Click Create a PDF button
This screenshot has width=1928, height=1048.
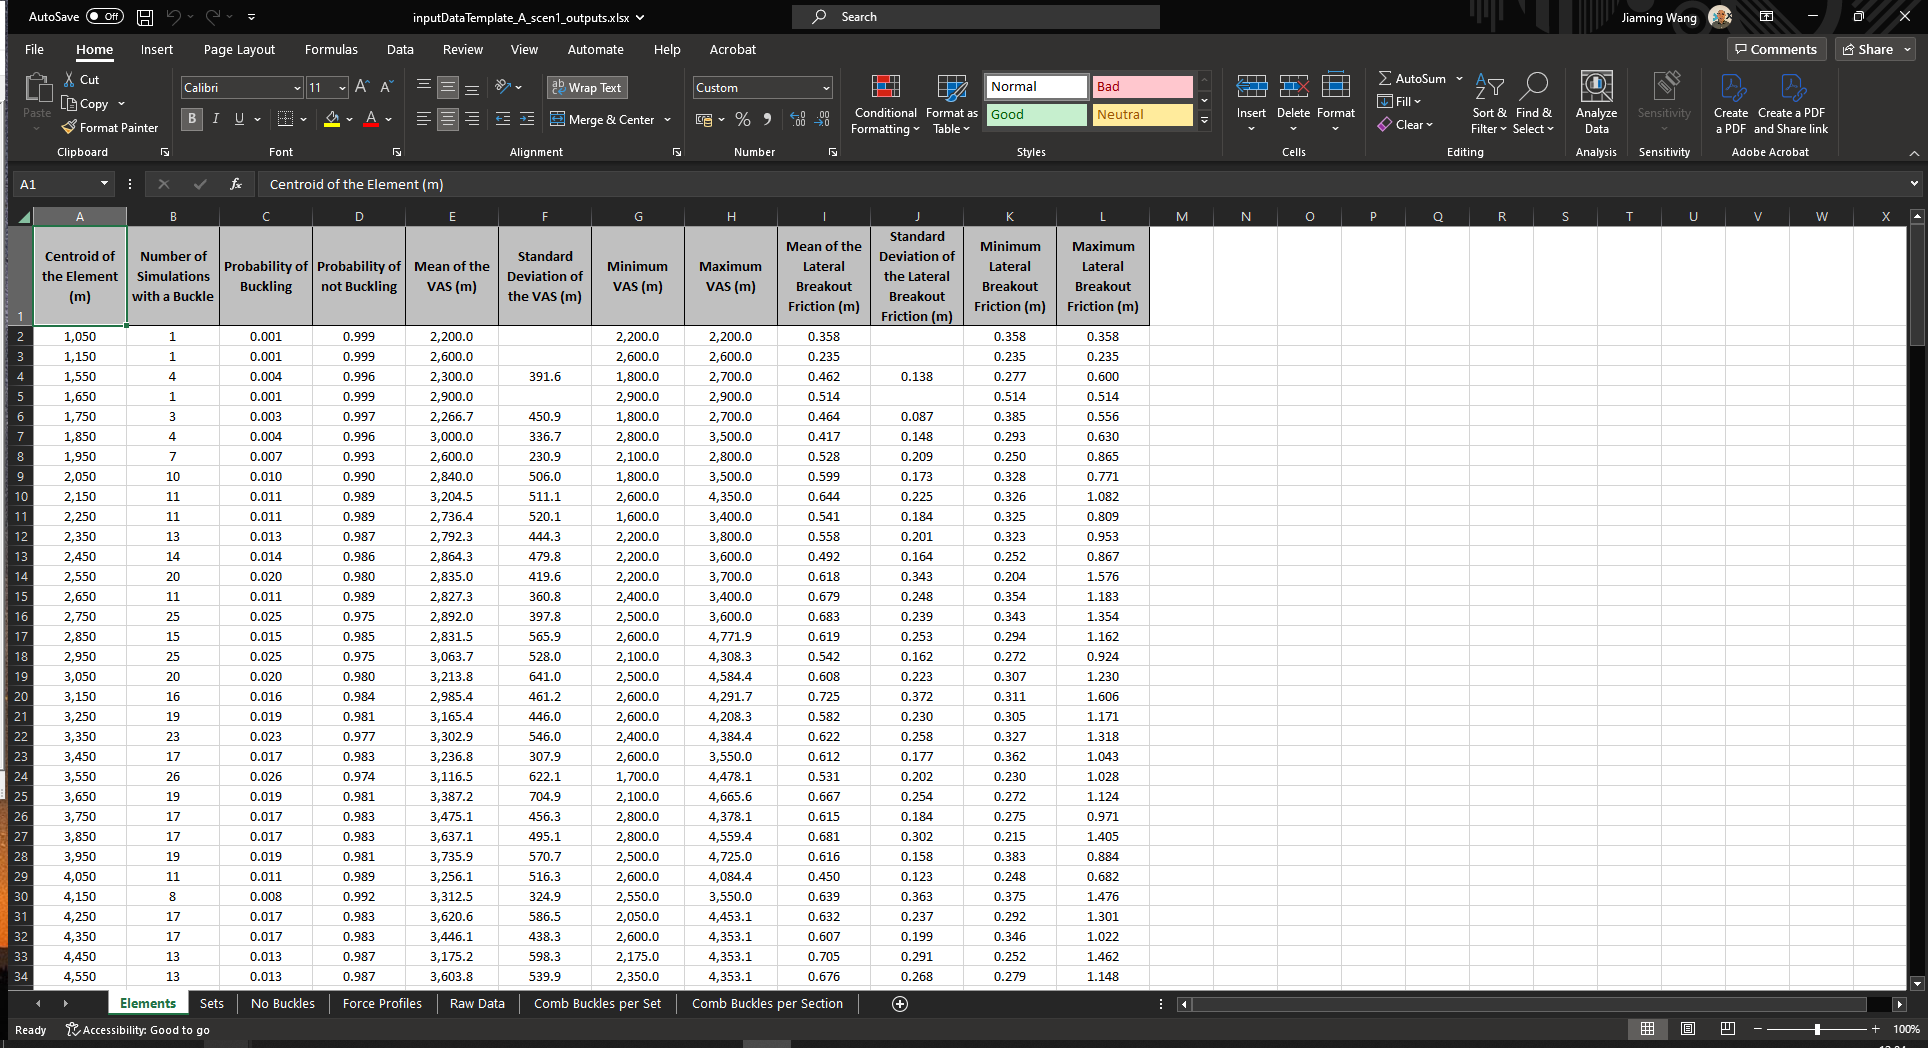pos(1731,104)
